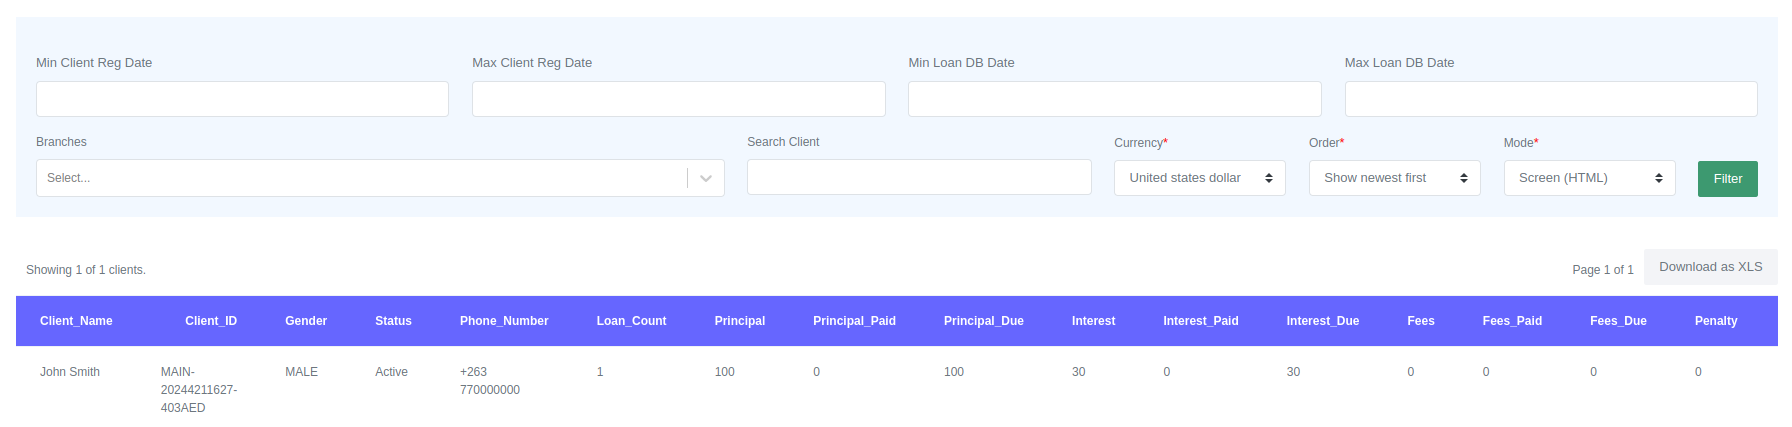Click the Client_Name column header

(x=76, y=321)
